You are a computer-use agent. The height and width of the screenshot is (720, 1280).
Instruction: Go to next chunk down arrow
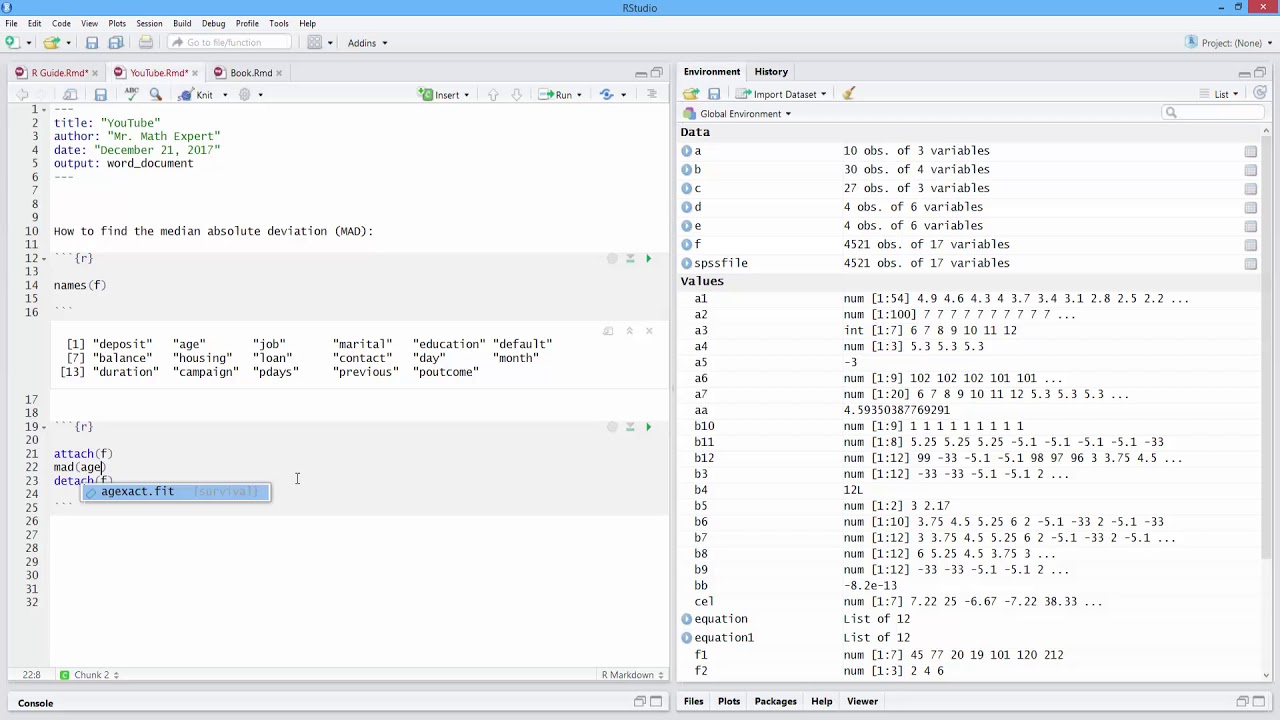pos(516,94)
